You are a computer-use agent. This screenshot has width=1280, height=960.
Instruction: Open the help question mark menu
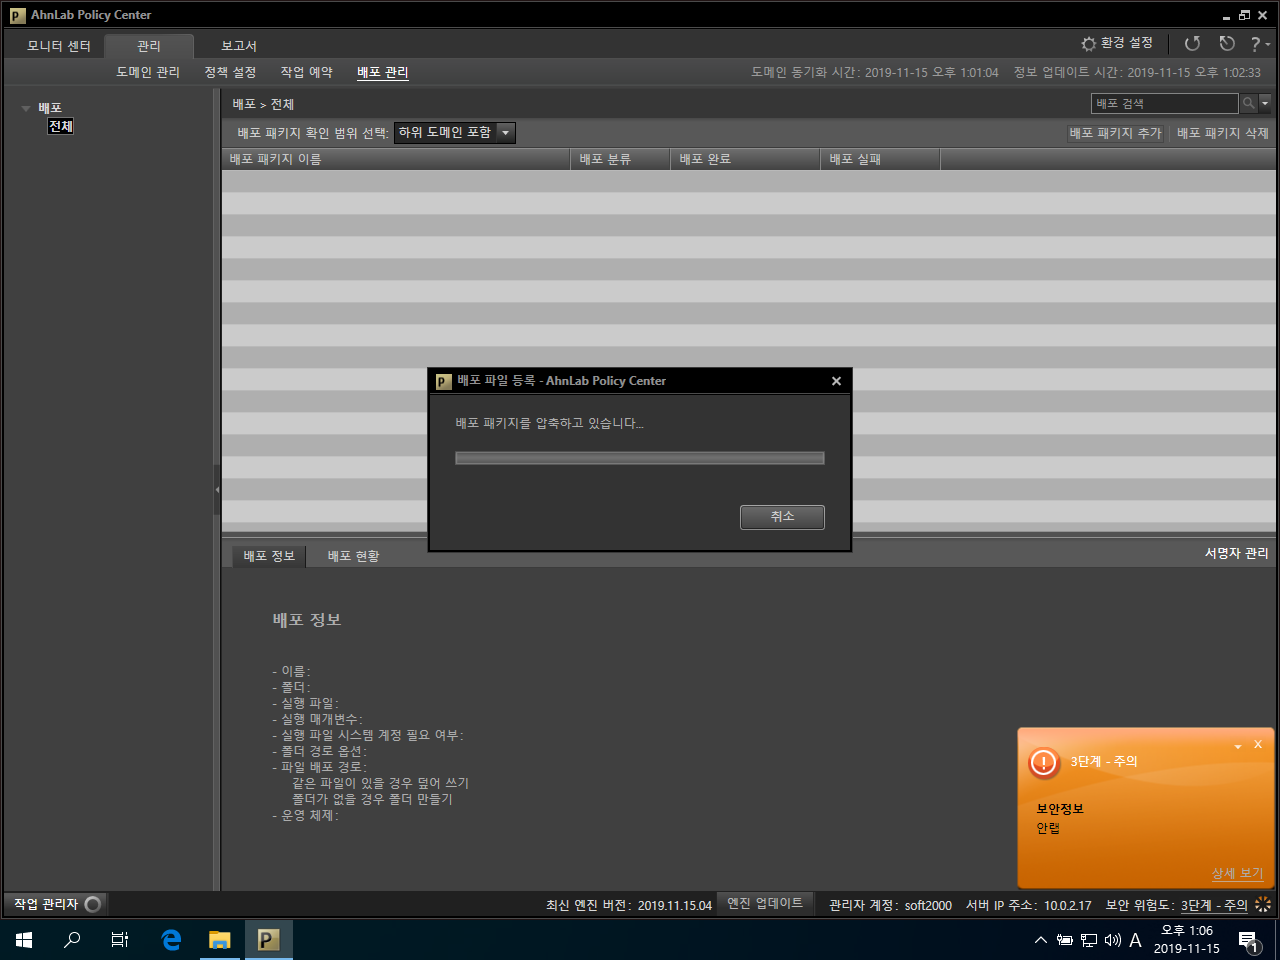pyautogui.click(x=1259, y=44)
